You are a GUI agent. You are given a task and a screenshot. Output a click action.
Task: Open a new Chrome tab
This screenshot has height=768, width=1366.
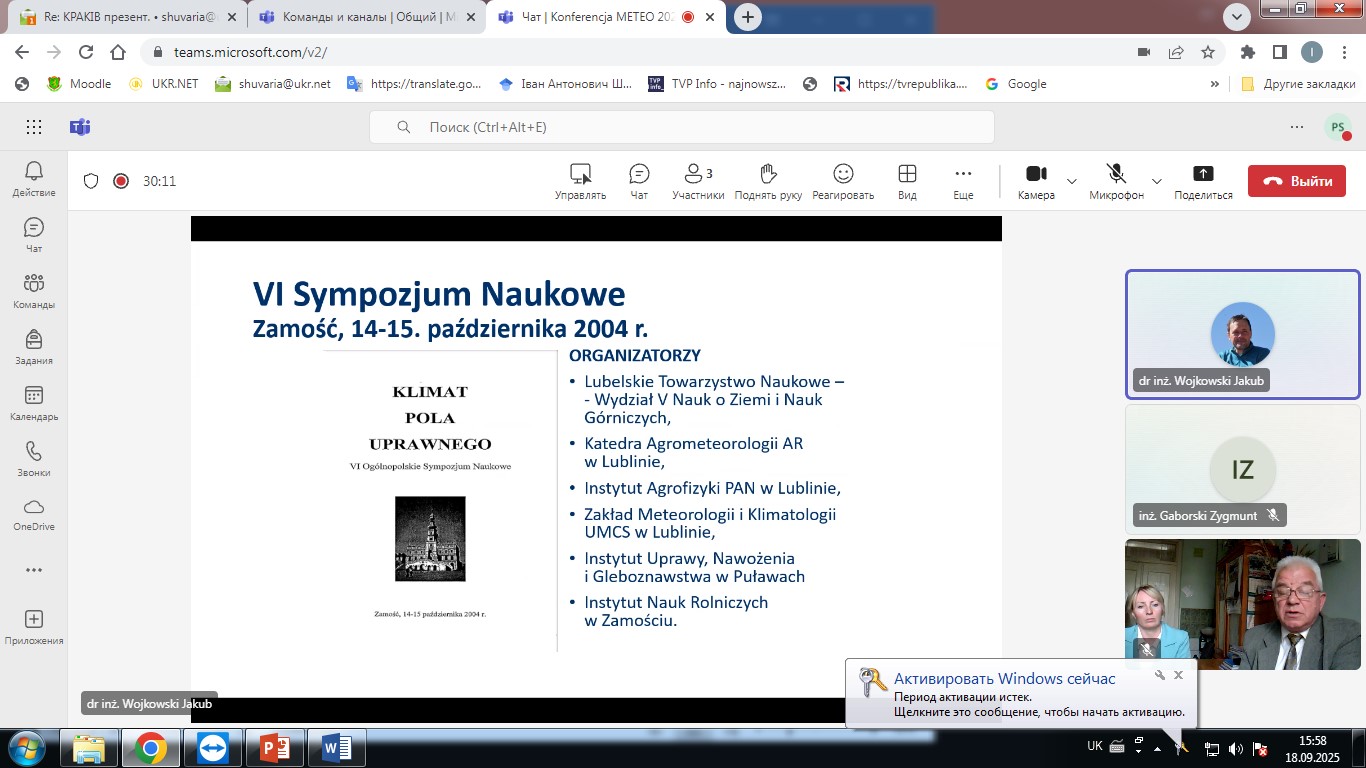tap(747, 17)
